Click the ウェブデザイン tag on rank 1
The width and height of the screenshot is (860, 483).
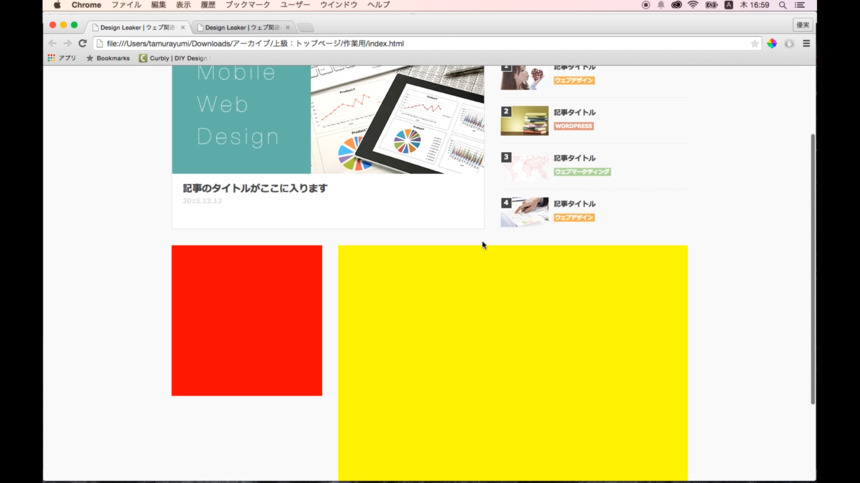point(574,81)
